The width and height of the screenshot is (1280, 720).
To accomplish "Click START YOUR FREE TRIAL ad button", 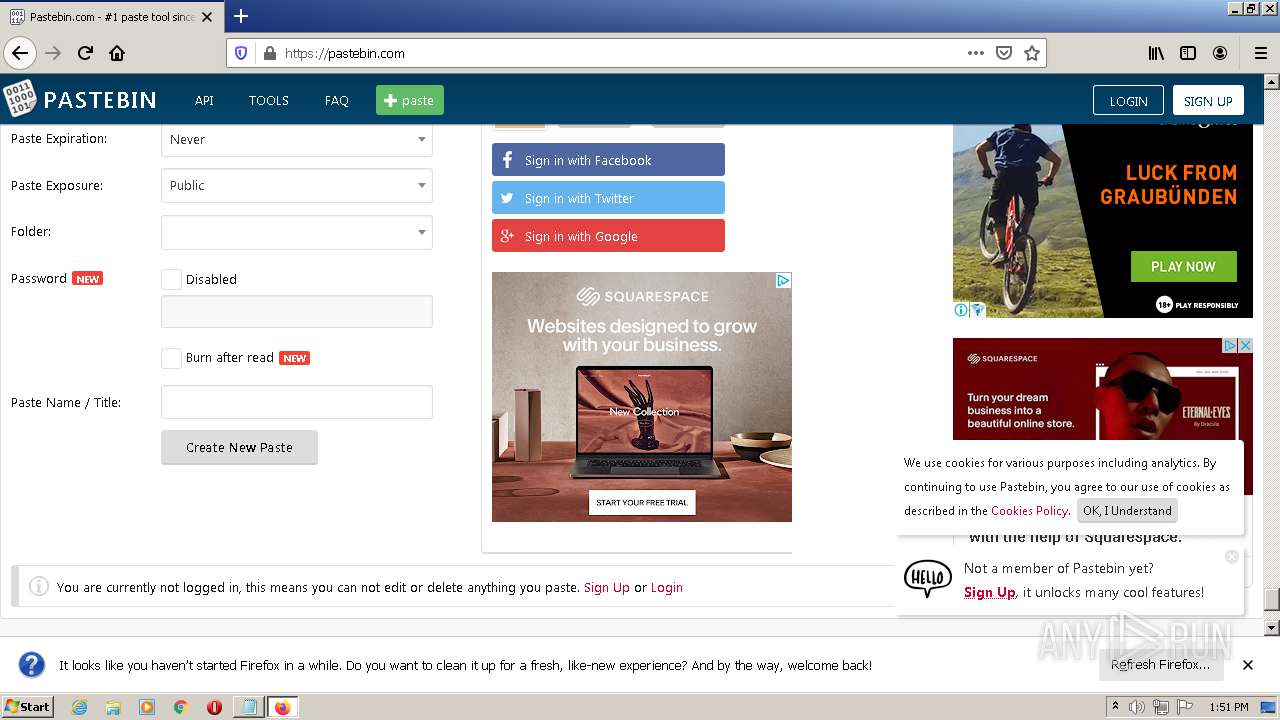I will pyautogui.click(x=642, y=502).
